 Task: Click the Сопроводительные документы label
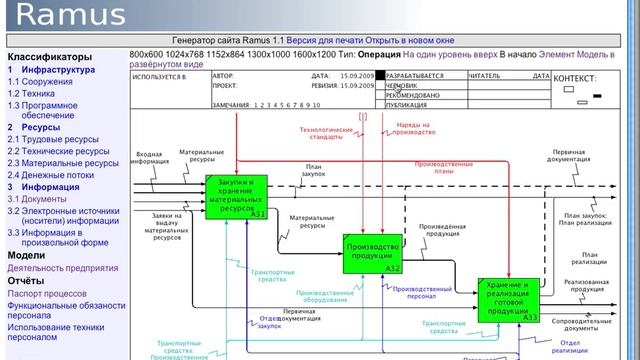pos(582,324)
